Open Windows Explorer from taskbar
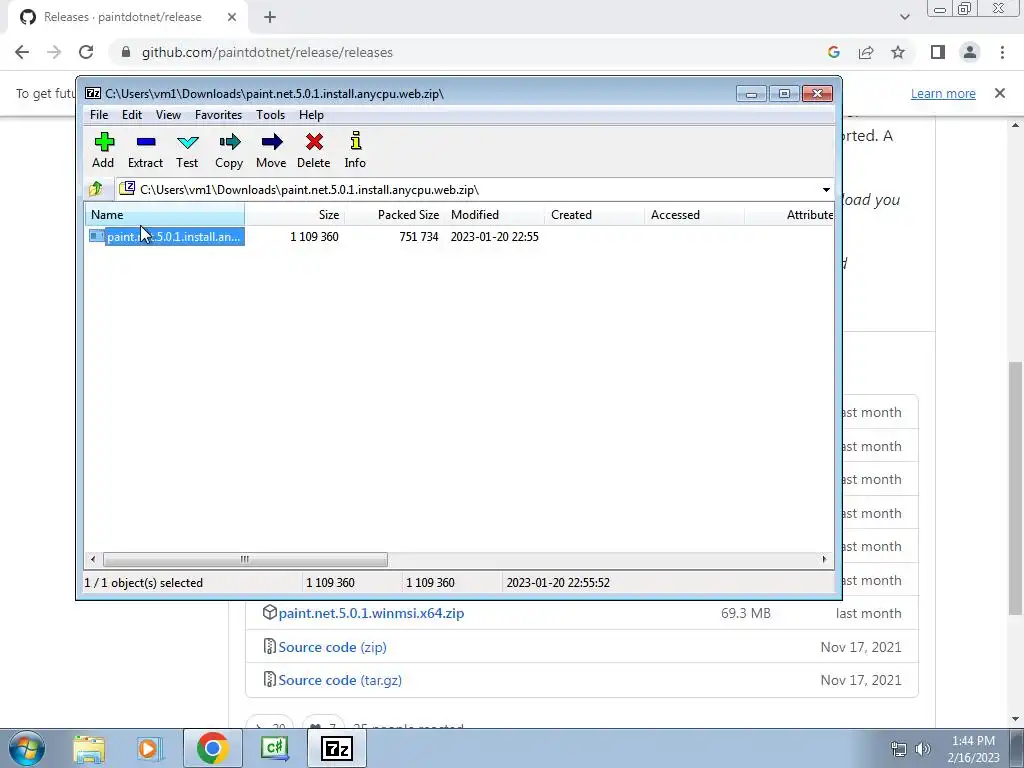The height and width of the screenshot is (768, 1024). click(89, 748)
